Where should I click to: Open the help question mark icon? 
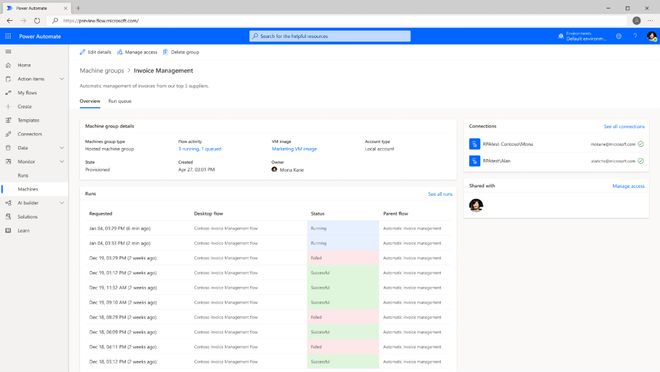pyautogui.click(x=635, y=36)
